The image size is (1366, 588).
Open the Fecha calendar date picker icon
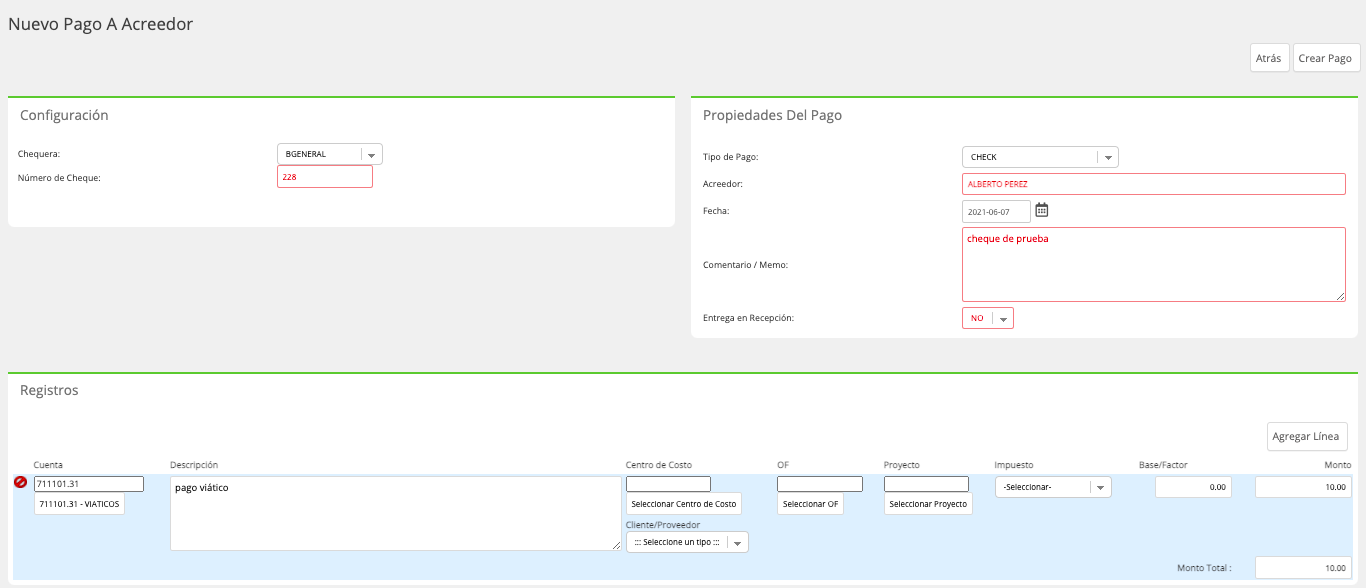pos(1041,210)
